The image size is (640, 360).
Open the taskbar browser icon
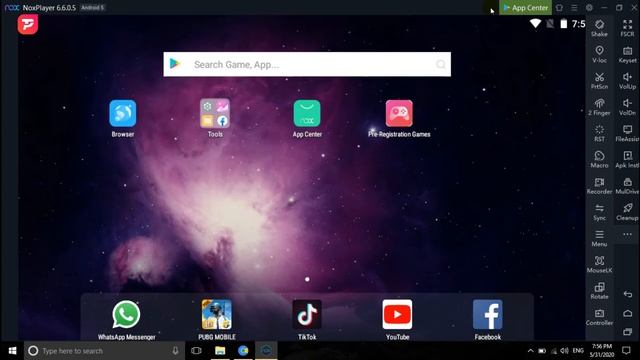(243, 351)
